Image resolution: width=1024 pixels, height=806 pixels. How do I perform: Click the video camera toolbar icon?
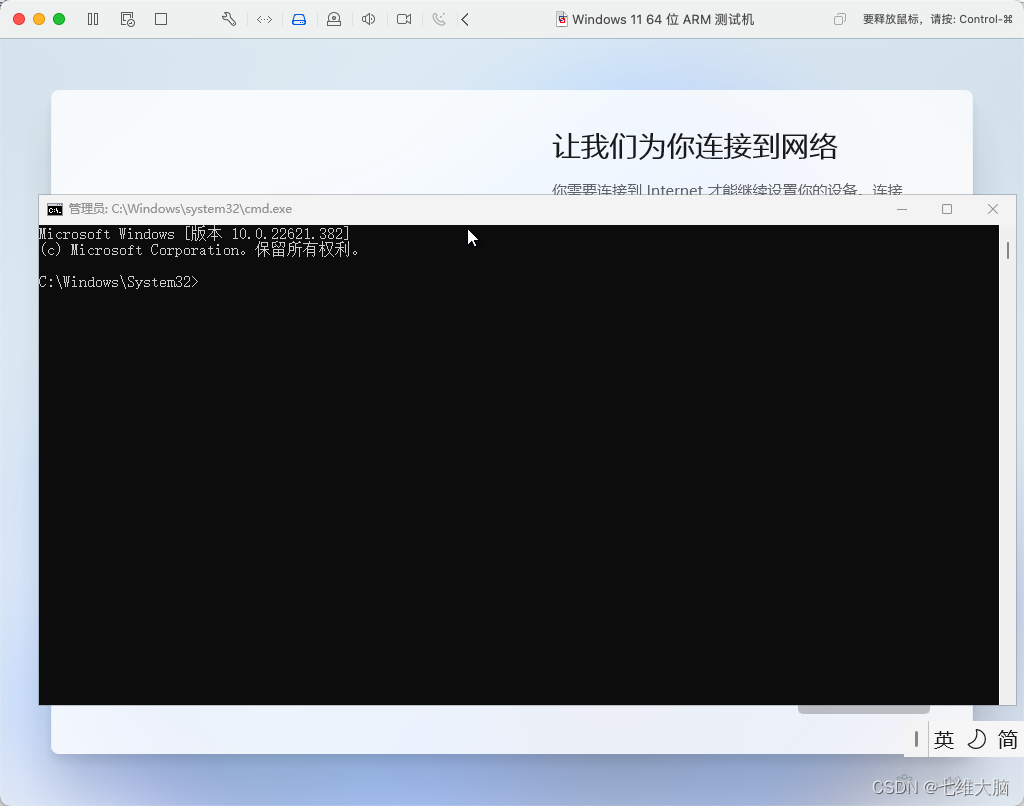coord(404,20)
